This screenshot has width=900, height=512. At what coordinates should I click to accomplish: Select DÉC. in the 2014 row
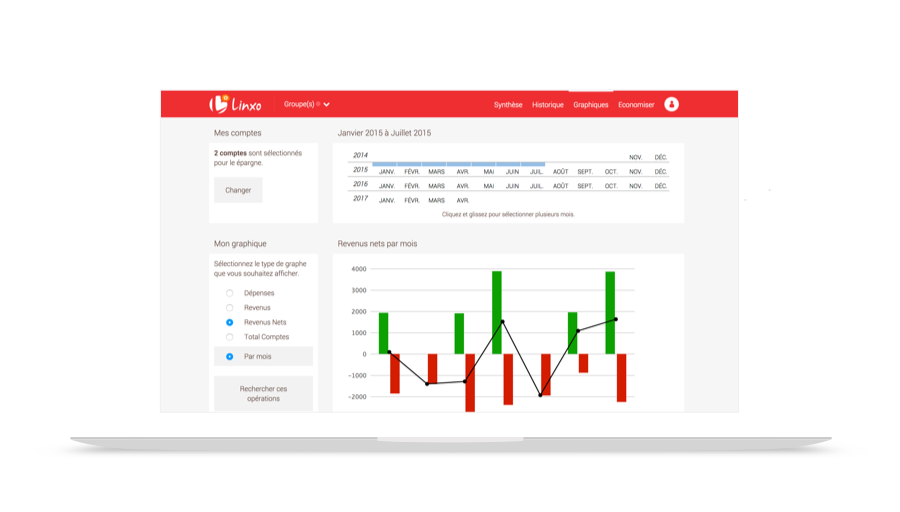(x=661, y=157)
